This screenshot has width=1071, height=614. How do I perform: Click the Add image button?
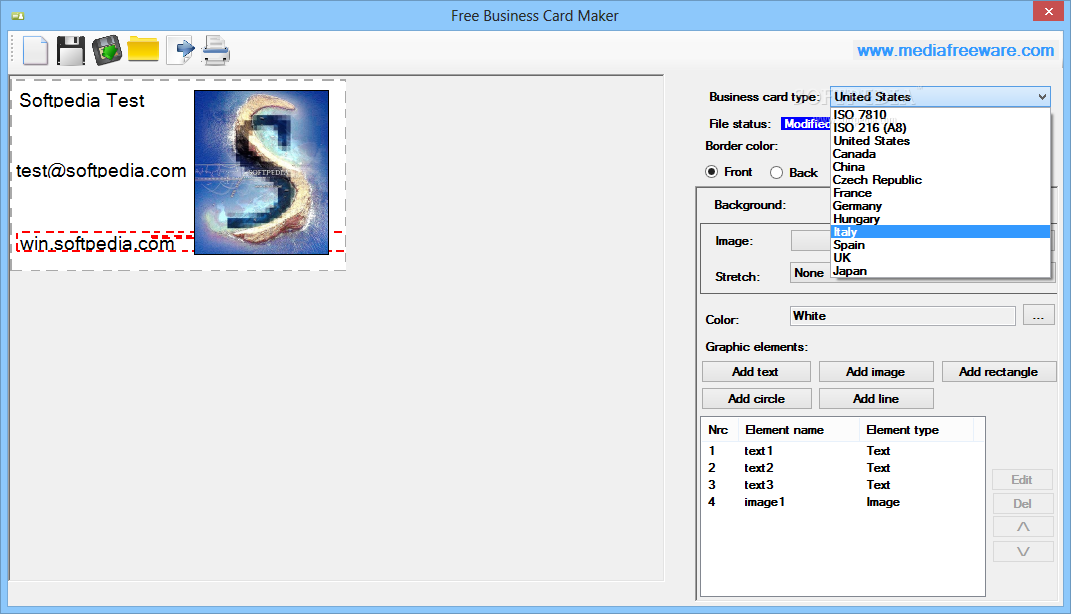876,372
